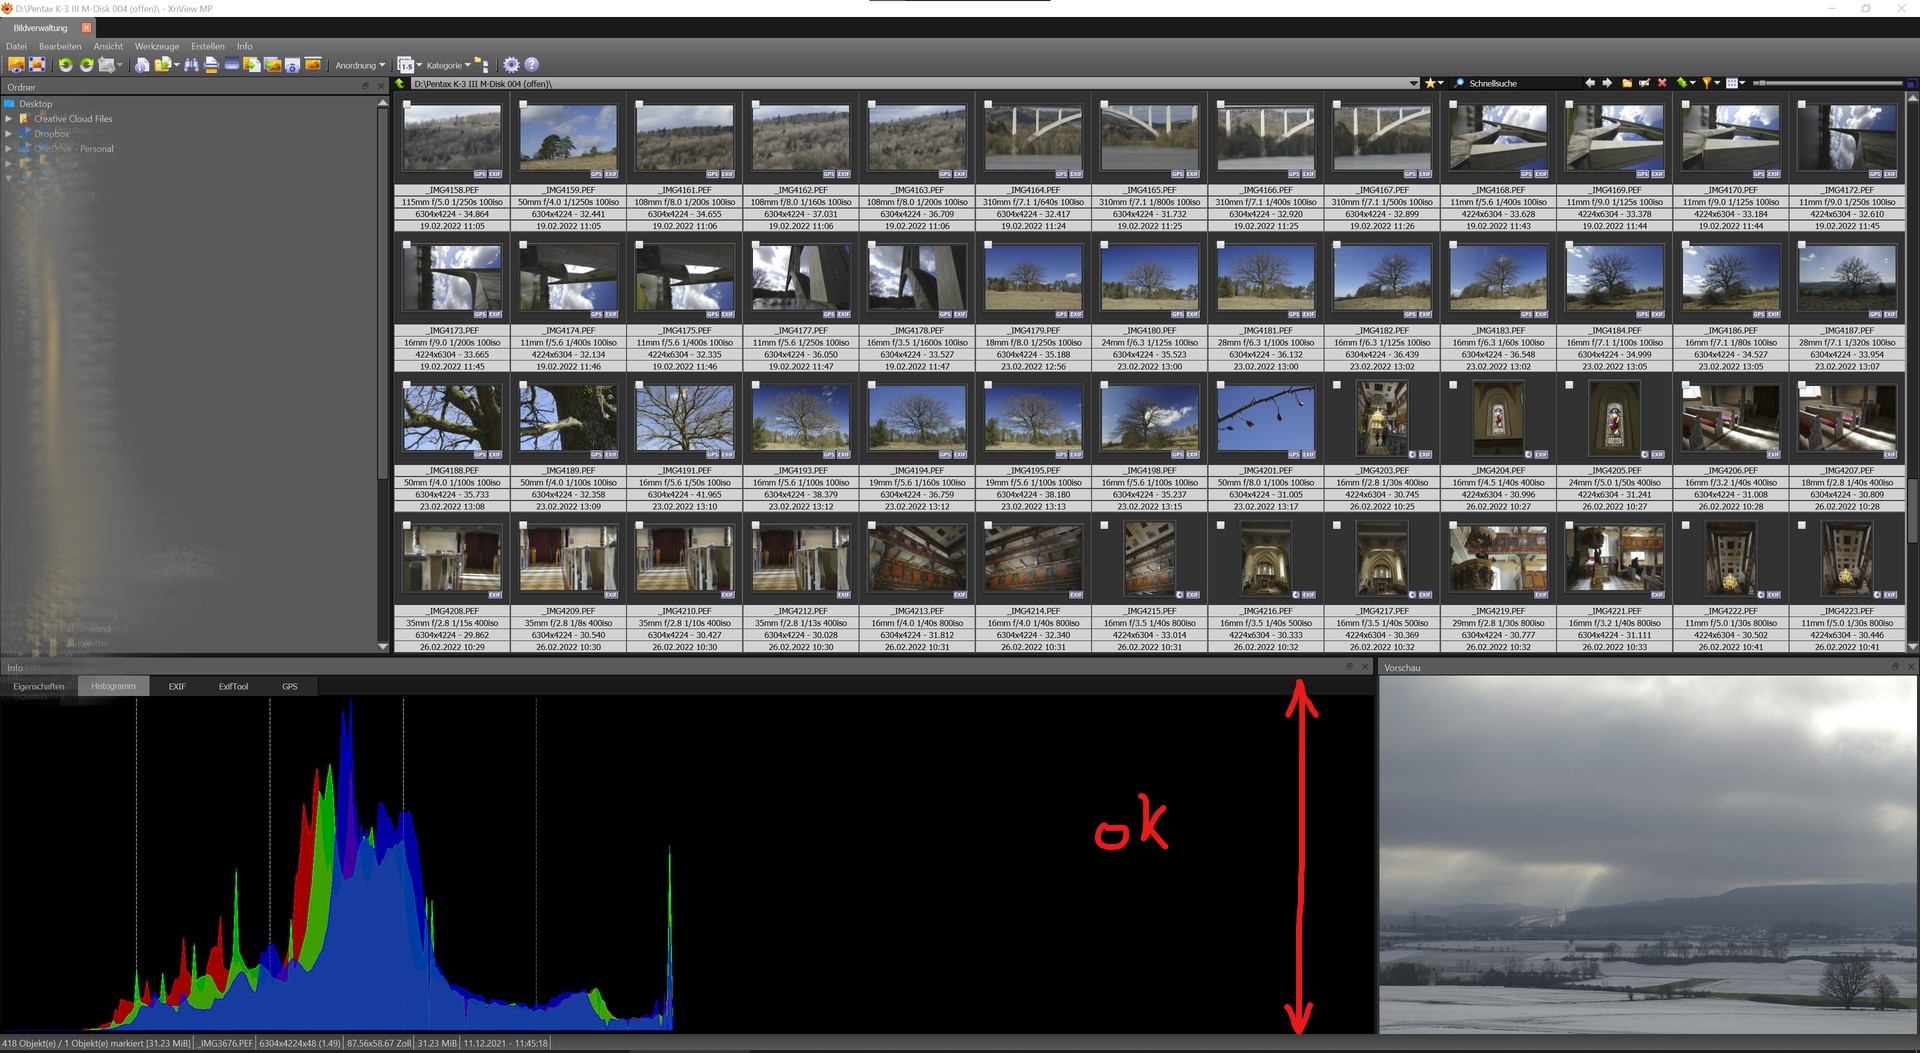Switch to the EXIF tab
Image resolution: width=1920 pixels, height=1053 pixels.
[177, 686]
